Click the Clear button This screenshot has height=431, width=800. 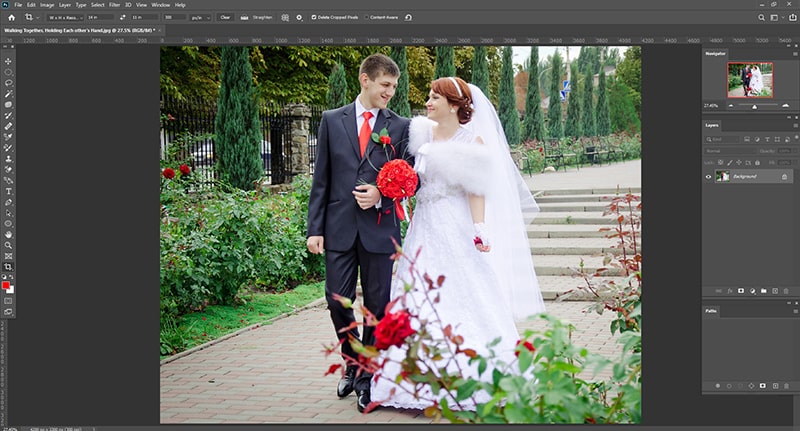[225, 17]
